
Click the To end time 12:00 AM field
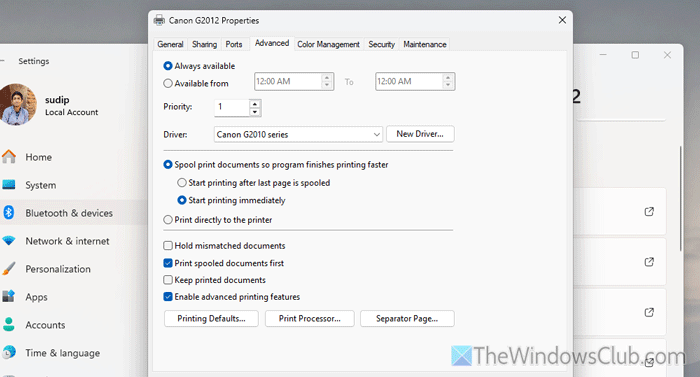coord(409,81)
